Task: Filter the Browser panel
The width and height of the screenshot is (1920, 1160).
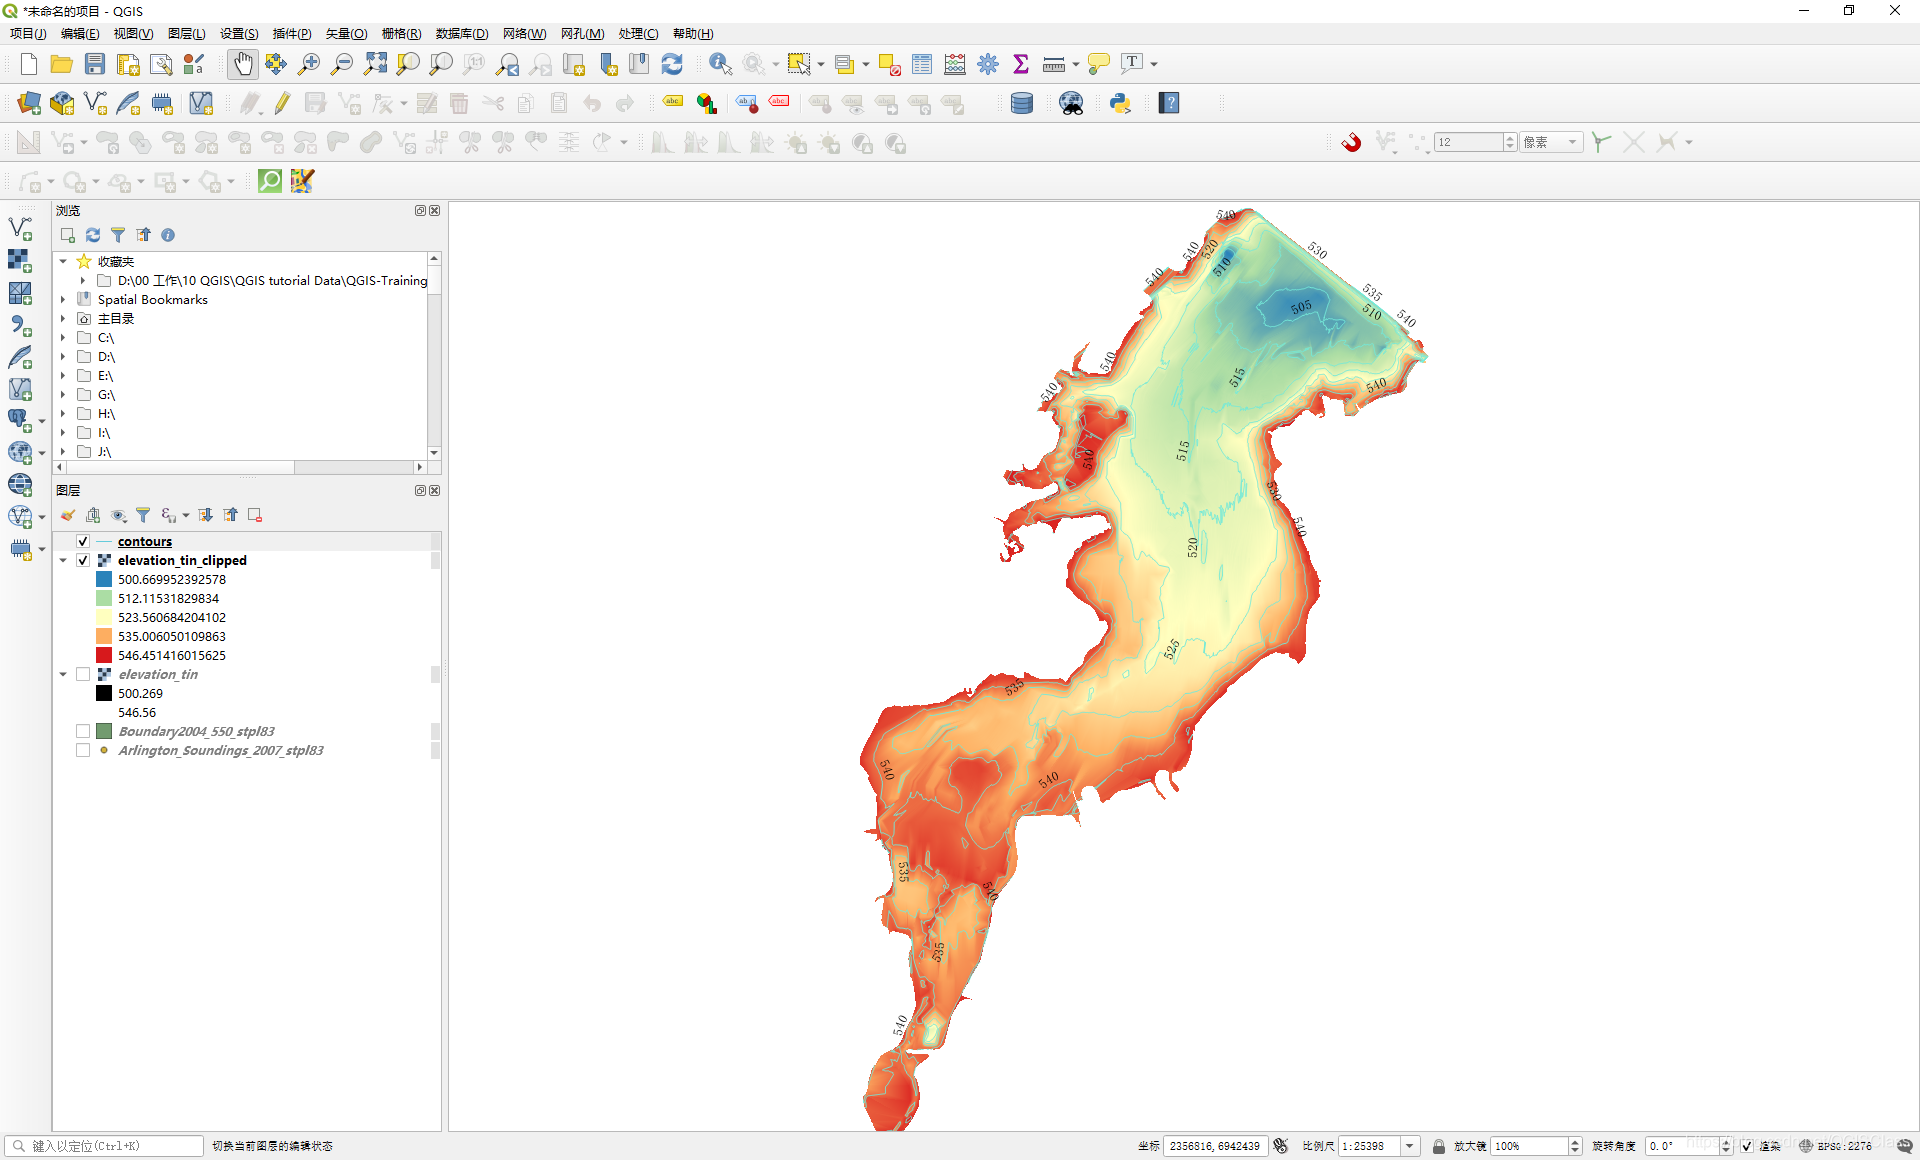Action: click(x=118, y=235)
